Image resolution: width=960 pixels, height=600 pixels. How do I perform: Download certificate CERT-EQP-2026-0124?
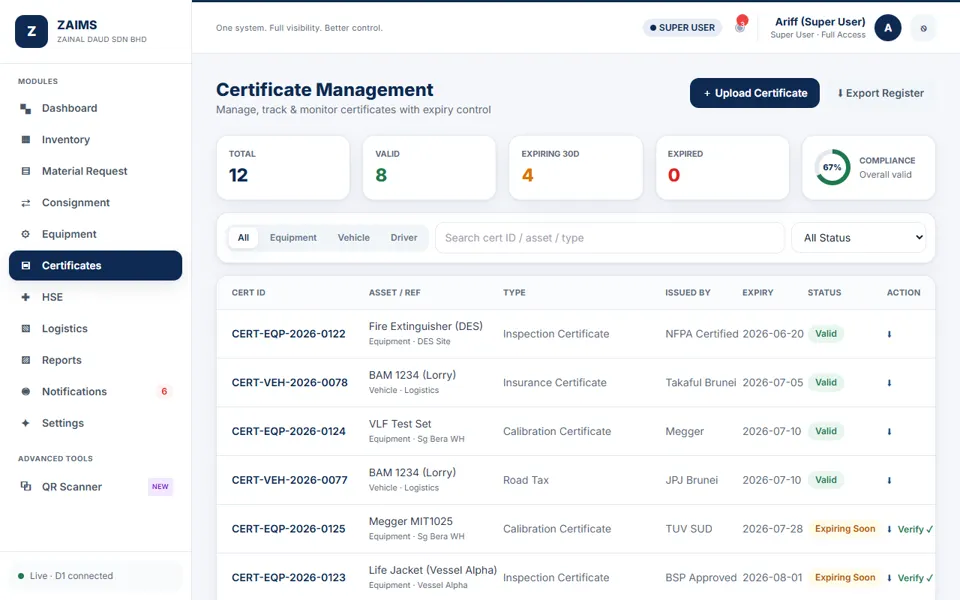point(890,432)
